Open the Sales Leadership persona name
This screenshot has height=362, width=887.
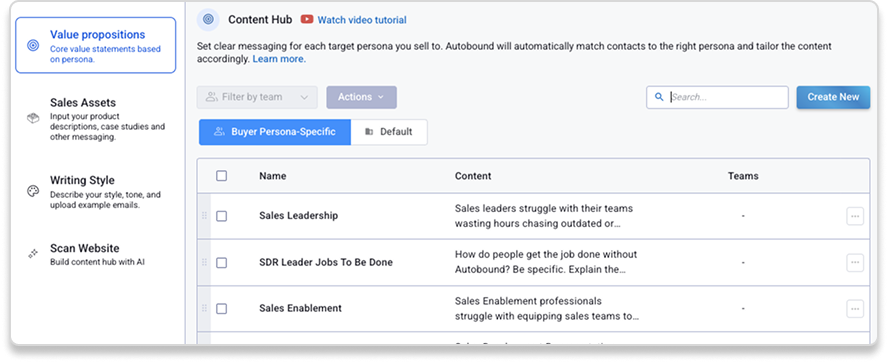click(x=299, y=216)
